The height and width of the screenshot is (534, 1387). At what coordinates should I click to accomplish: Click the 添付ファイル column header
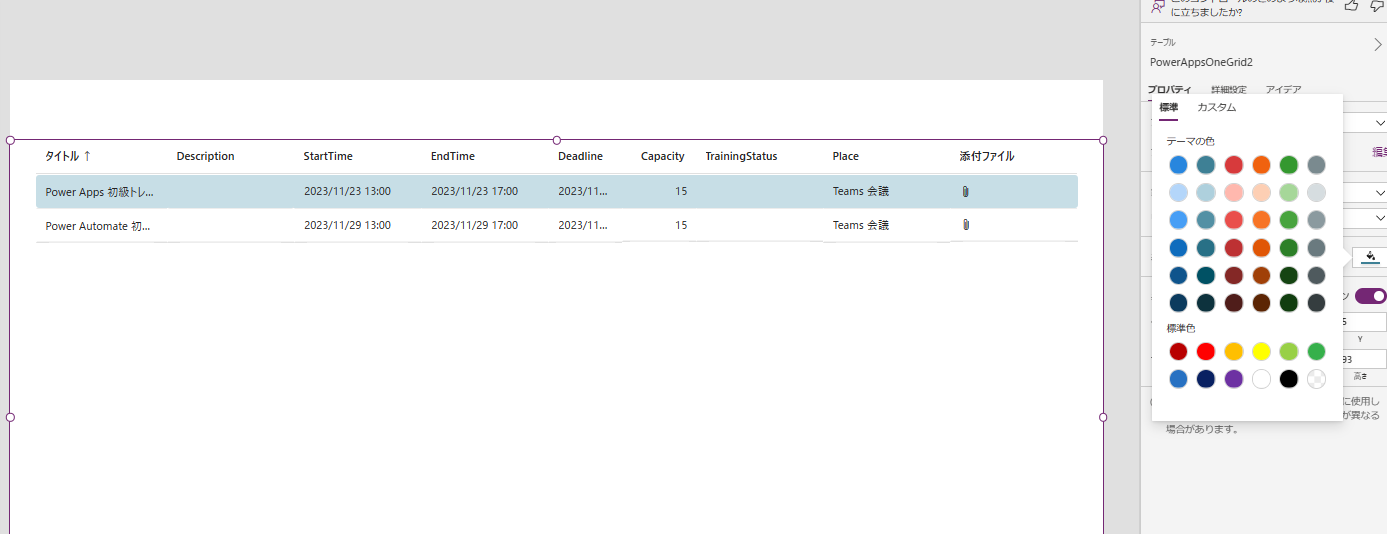(987, 156)
